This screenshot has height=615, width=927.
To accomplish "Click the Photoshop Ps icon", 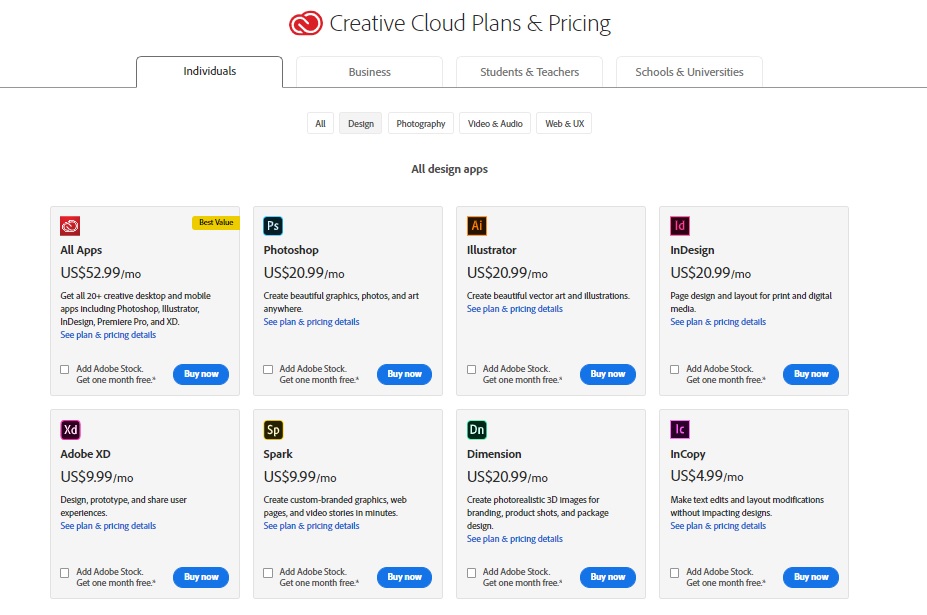I will coord(273,226).
